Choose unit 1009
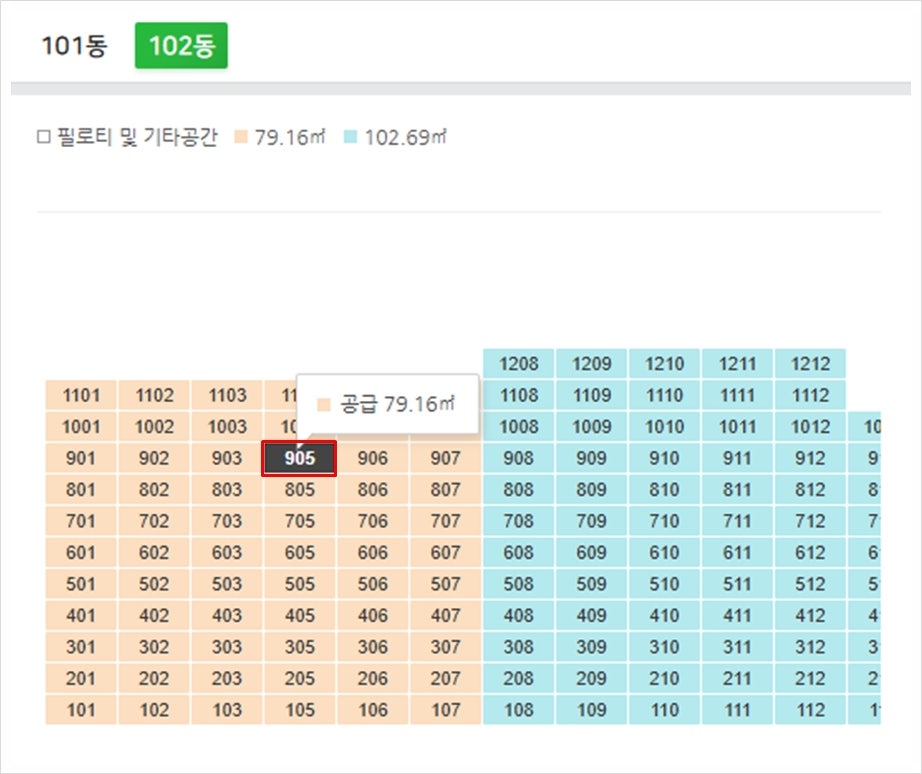The image size is (922, 774). pyautogui.click(x=591, y=426)
